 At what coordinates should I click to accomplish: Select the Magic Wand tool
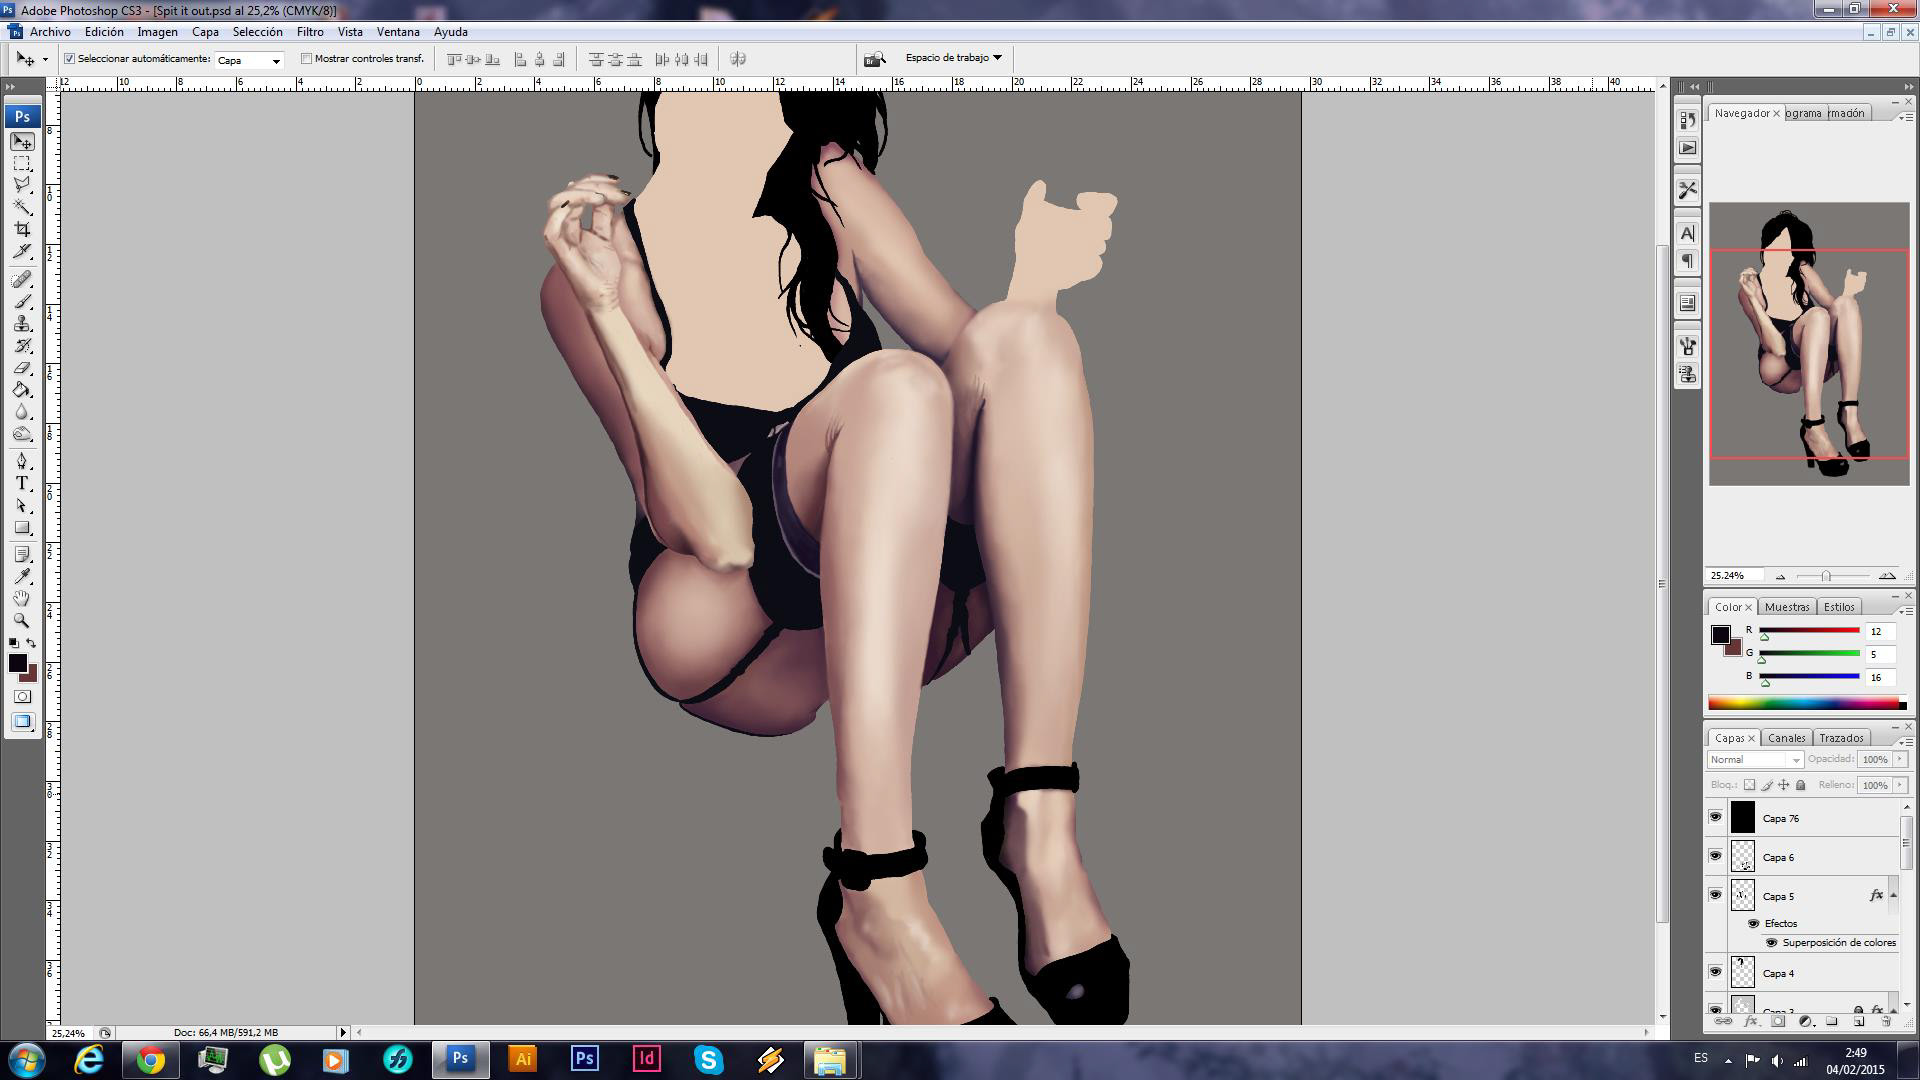pyautogui.click(x=22, y=207)
